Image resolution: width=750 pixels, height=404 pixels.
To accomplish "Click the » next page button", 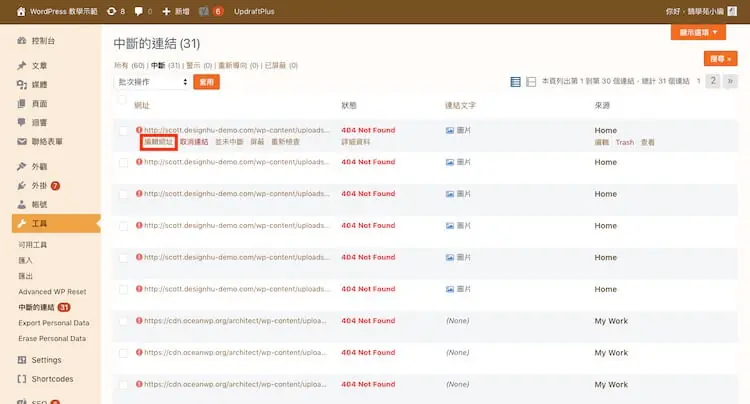I will tap(730, 81).
